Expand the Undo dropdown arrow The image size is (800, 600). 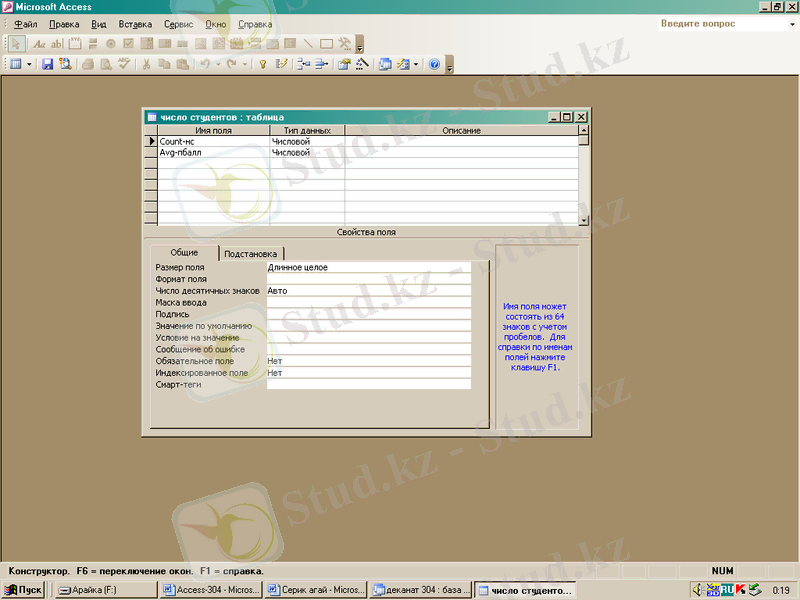click(217, 64)
